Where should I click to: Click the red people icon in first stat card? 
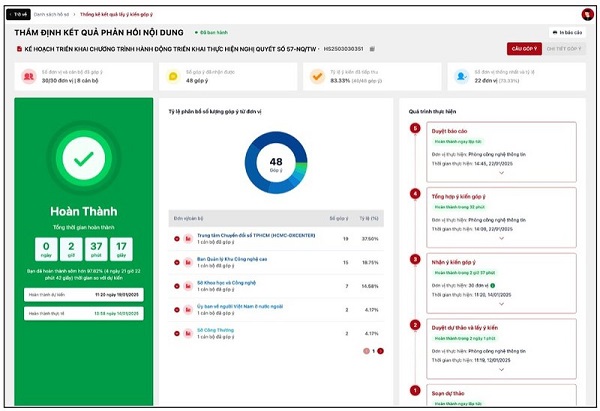(29, 77)
